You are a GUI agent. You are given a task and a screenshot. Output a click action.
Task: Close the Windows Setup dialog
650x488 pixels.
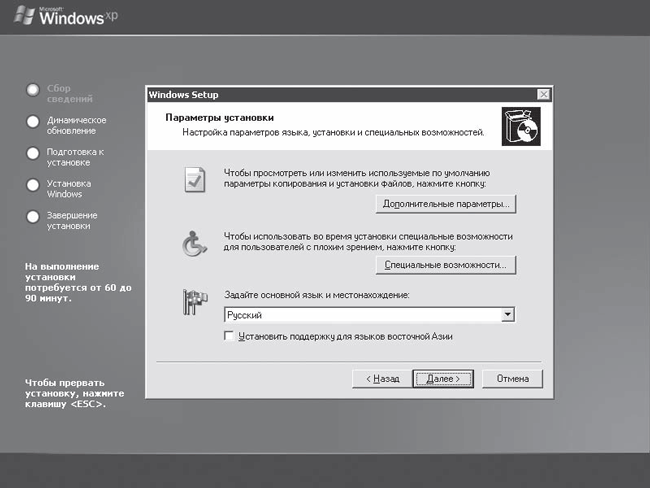543,95
